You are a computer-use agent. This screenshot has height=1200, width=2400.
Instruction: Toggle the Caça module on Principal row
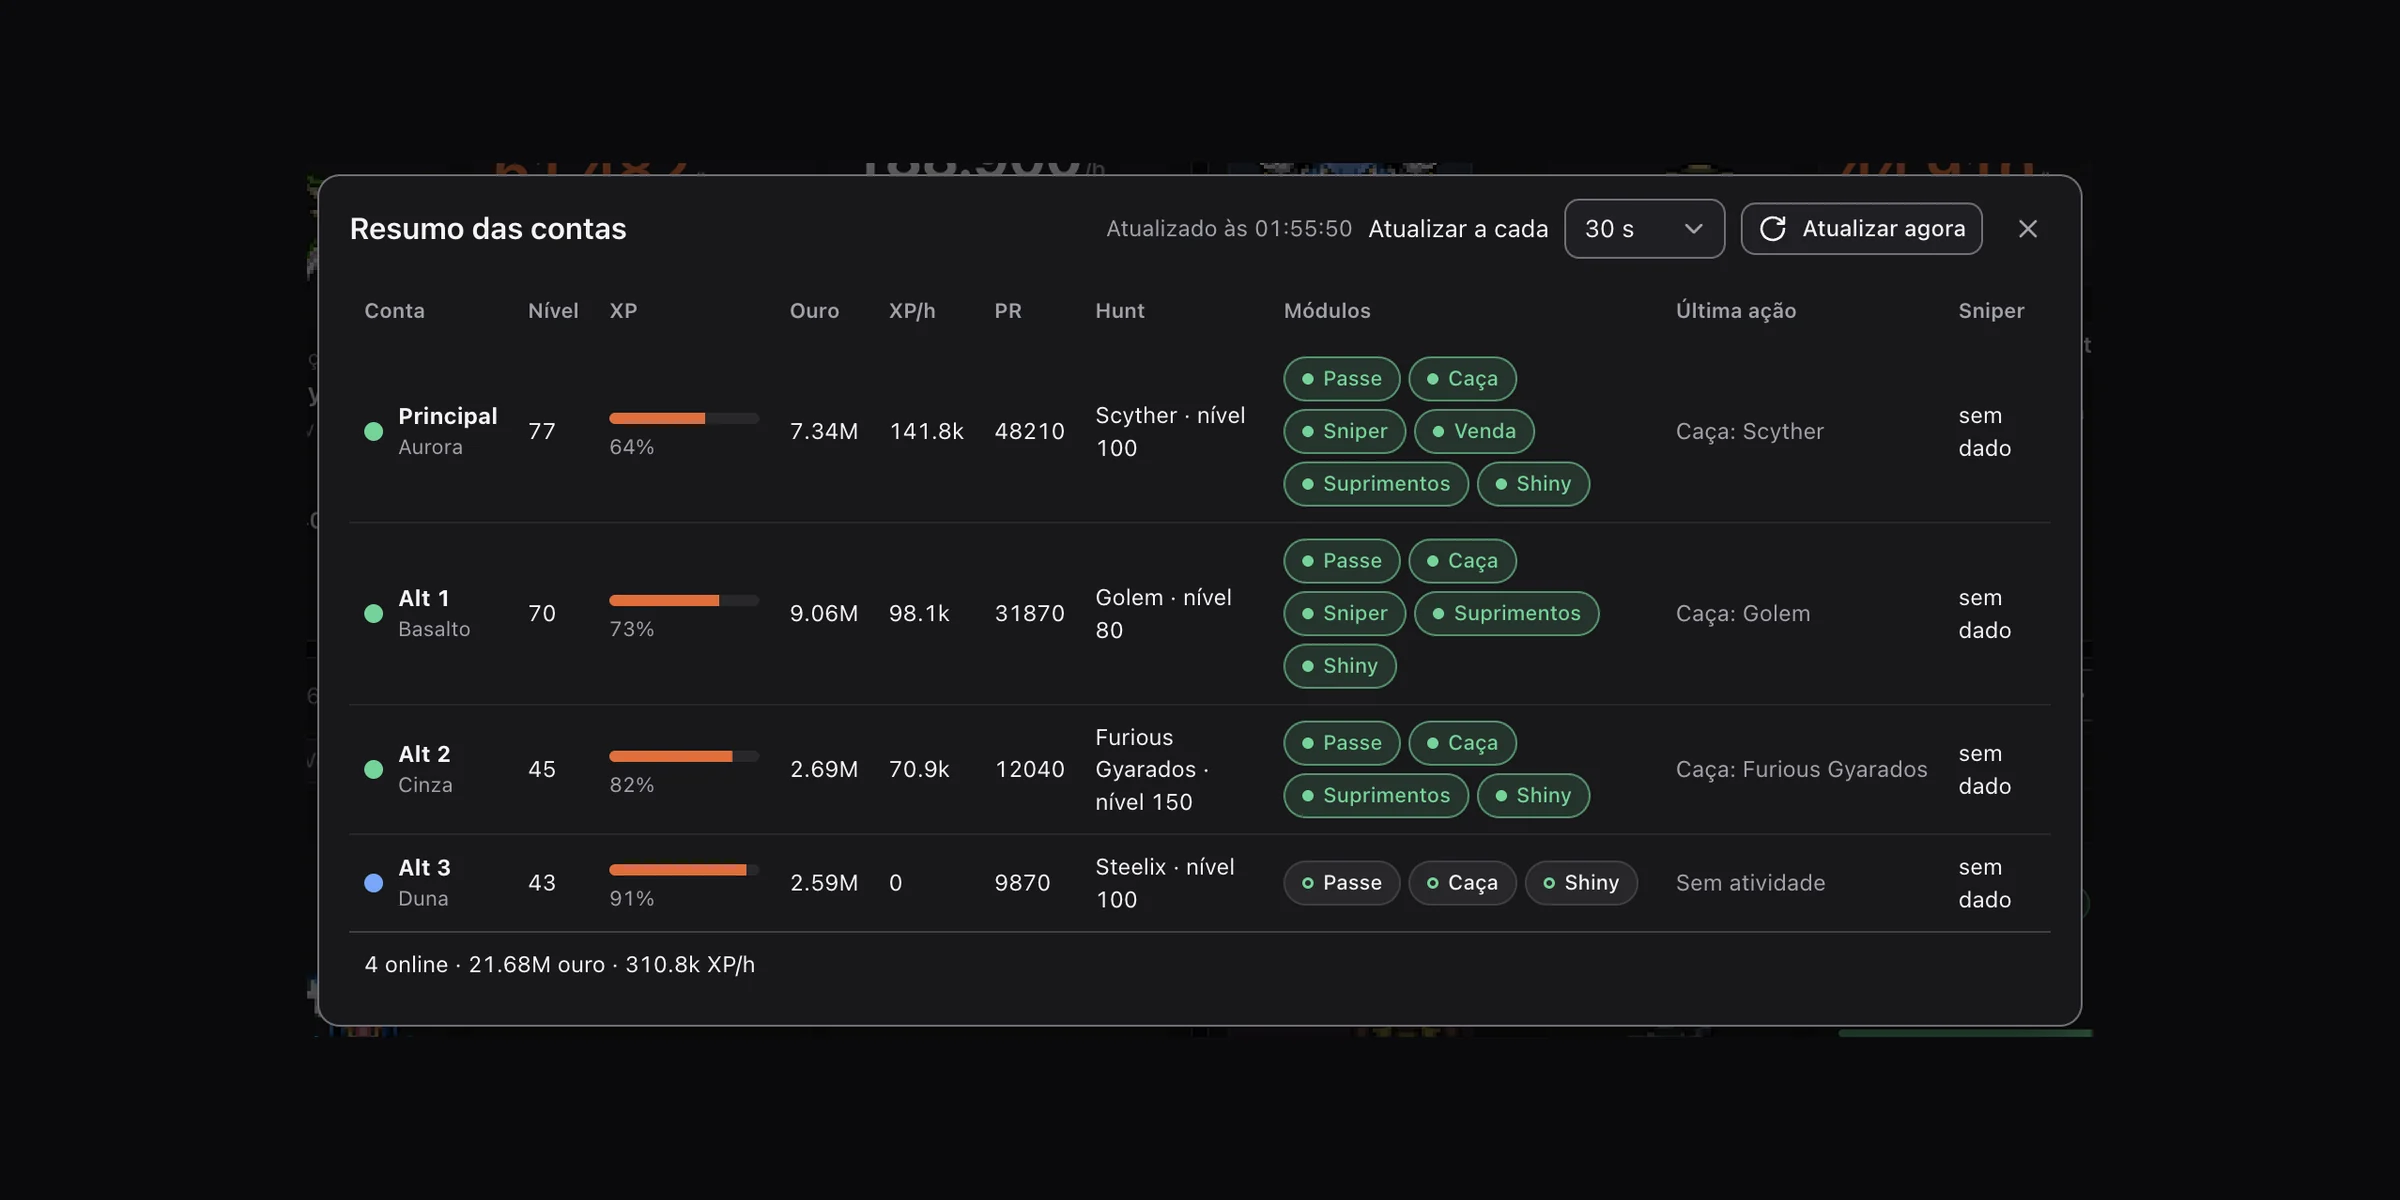pyautogui.click(x=1462, y=379)
